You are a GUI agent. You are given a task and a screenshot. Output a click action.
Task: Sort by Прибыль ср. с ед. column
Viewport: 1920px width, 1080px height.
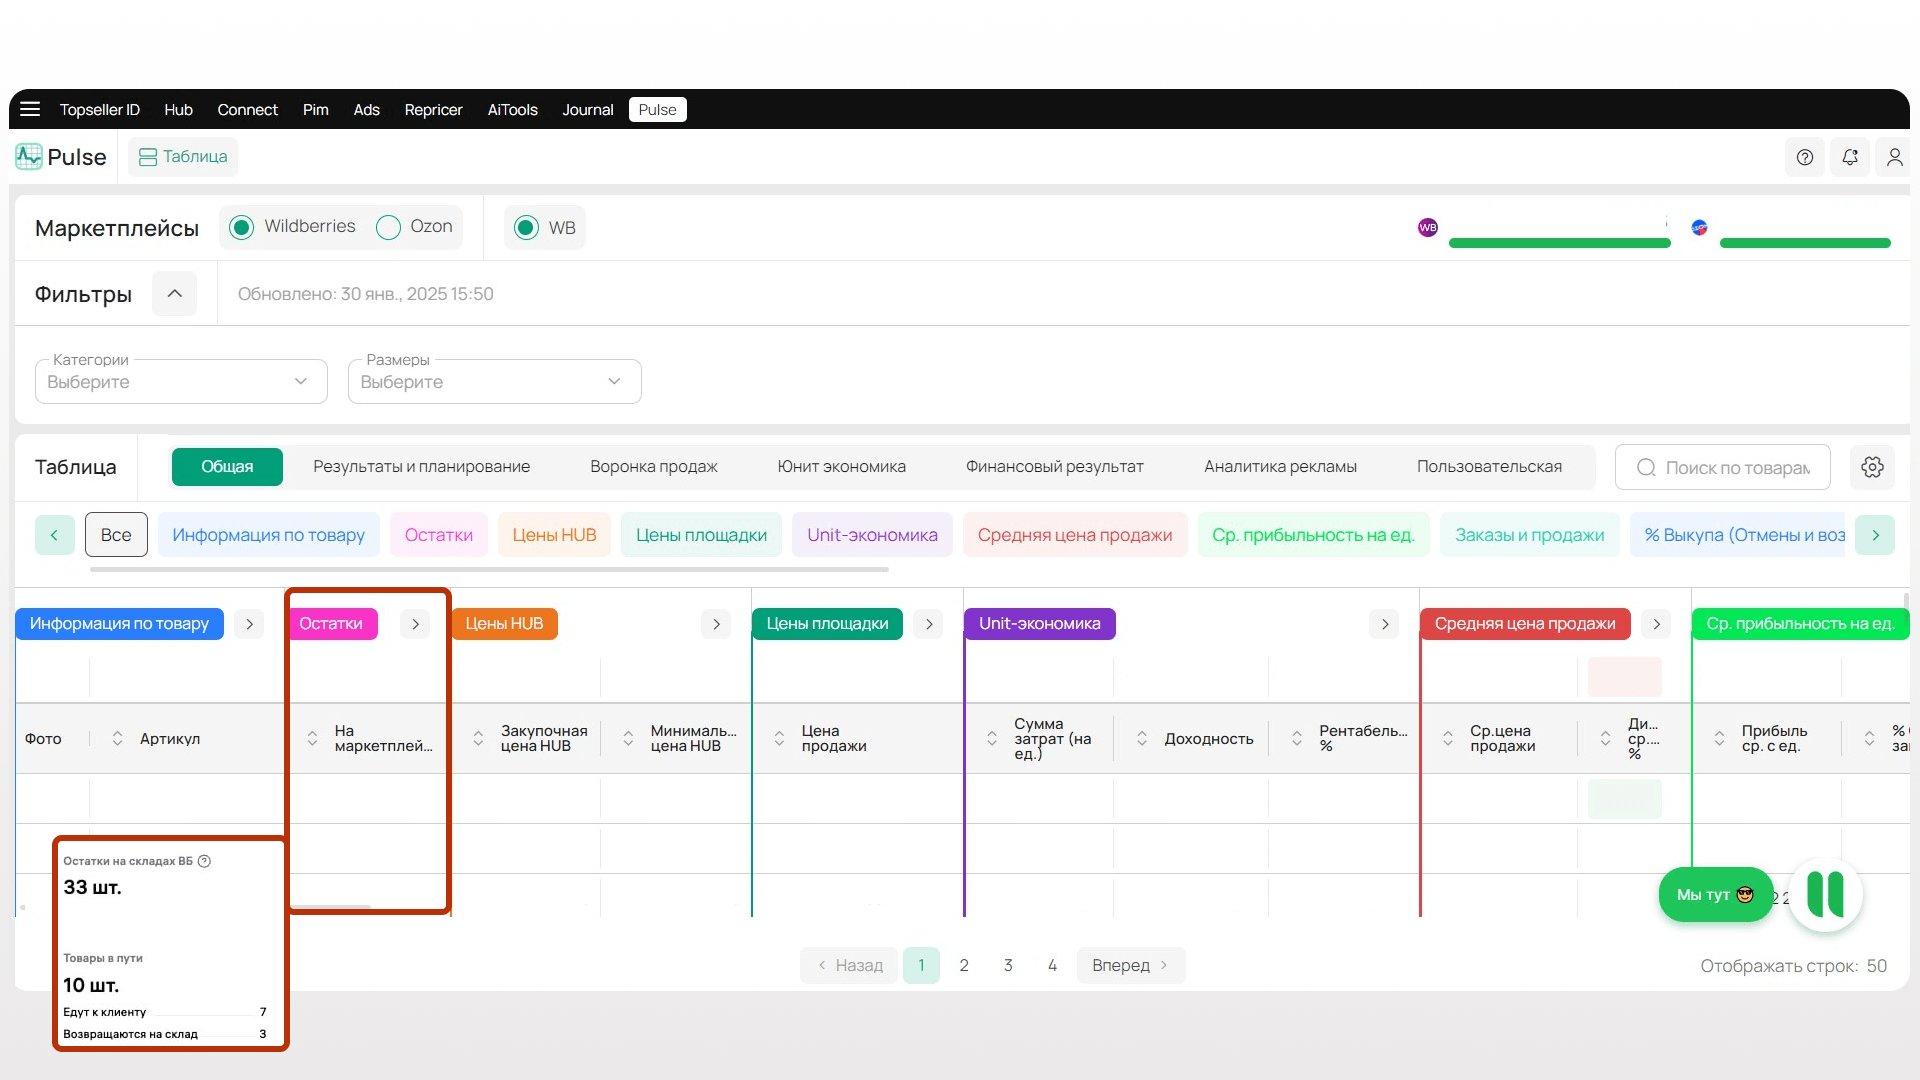[1719, 738]
